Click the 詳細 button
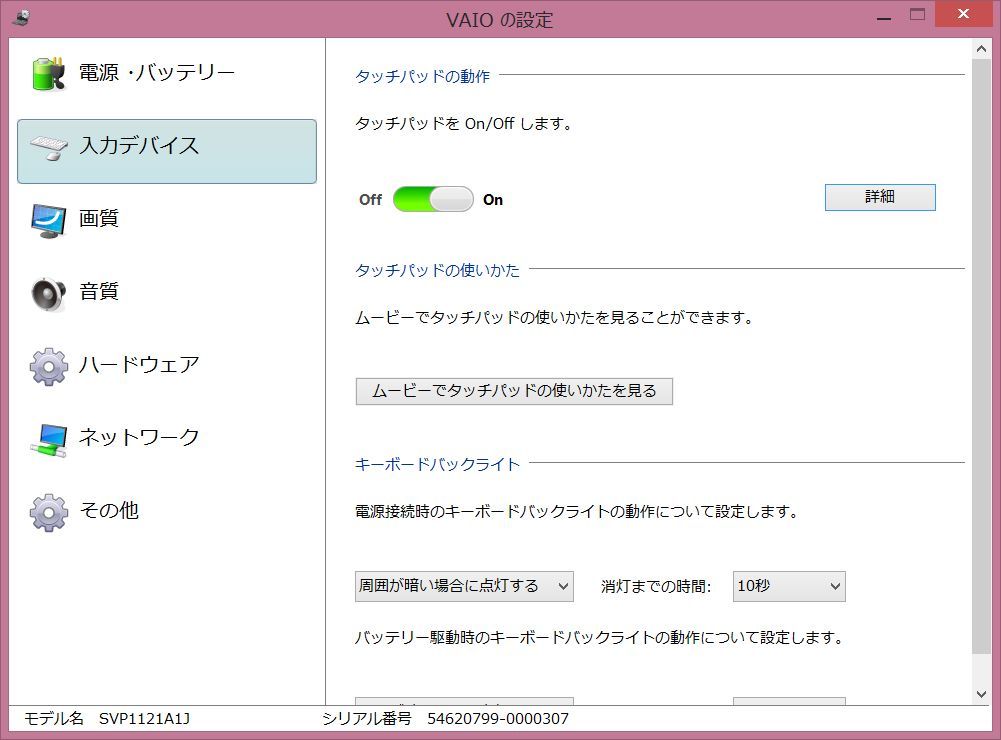The height and width of the screenshot is (740, 1001). pyautogui.click(x=880, y=197)
